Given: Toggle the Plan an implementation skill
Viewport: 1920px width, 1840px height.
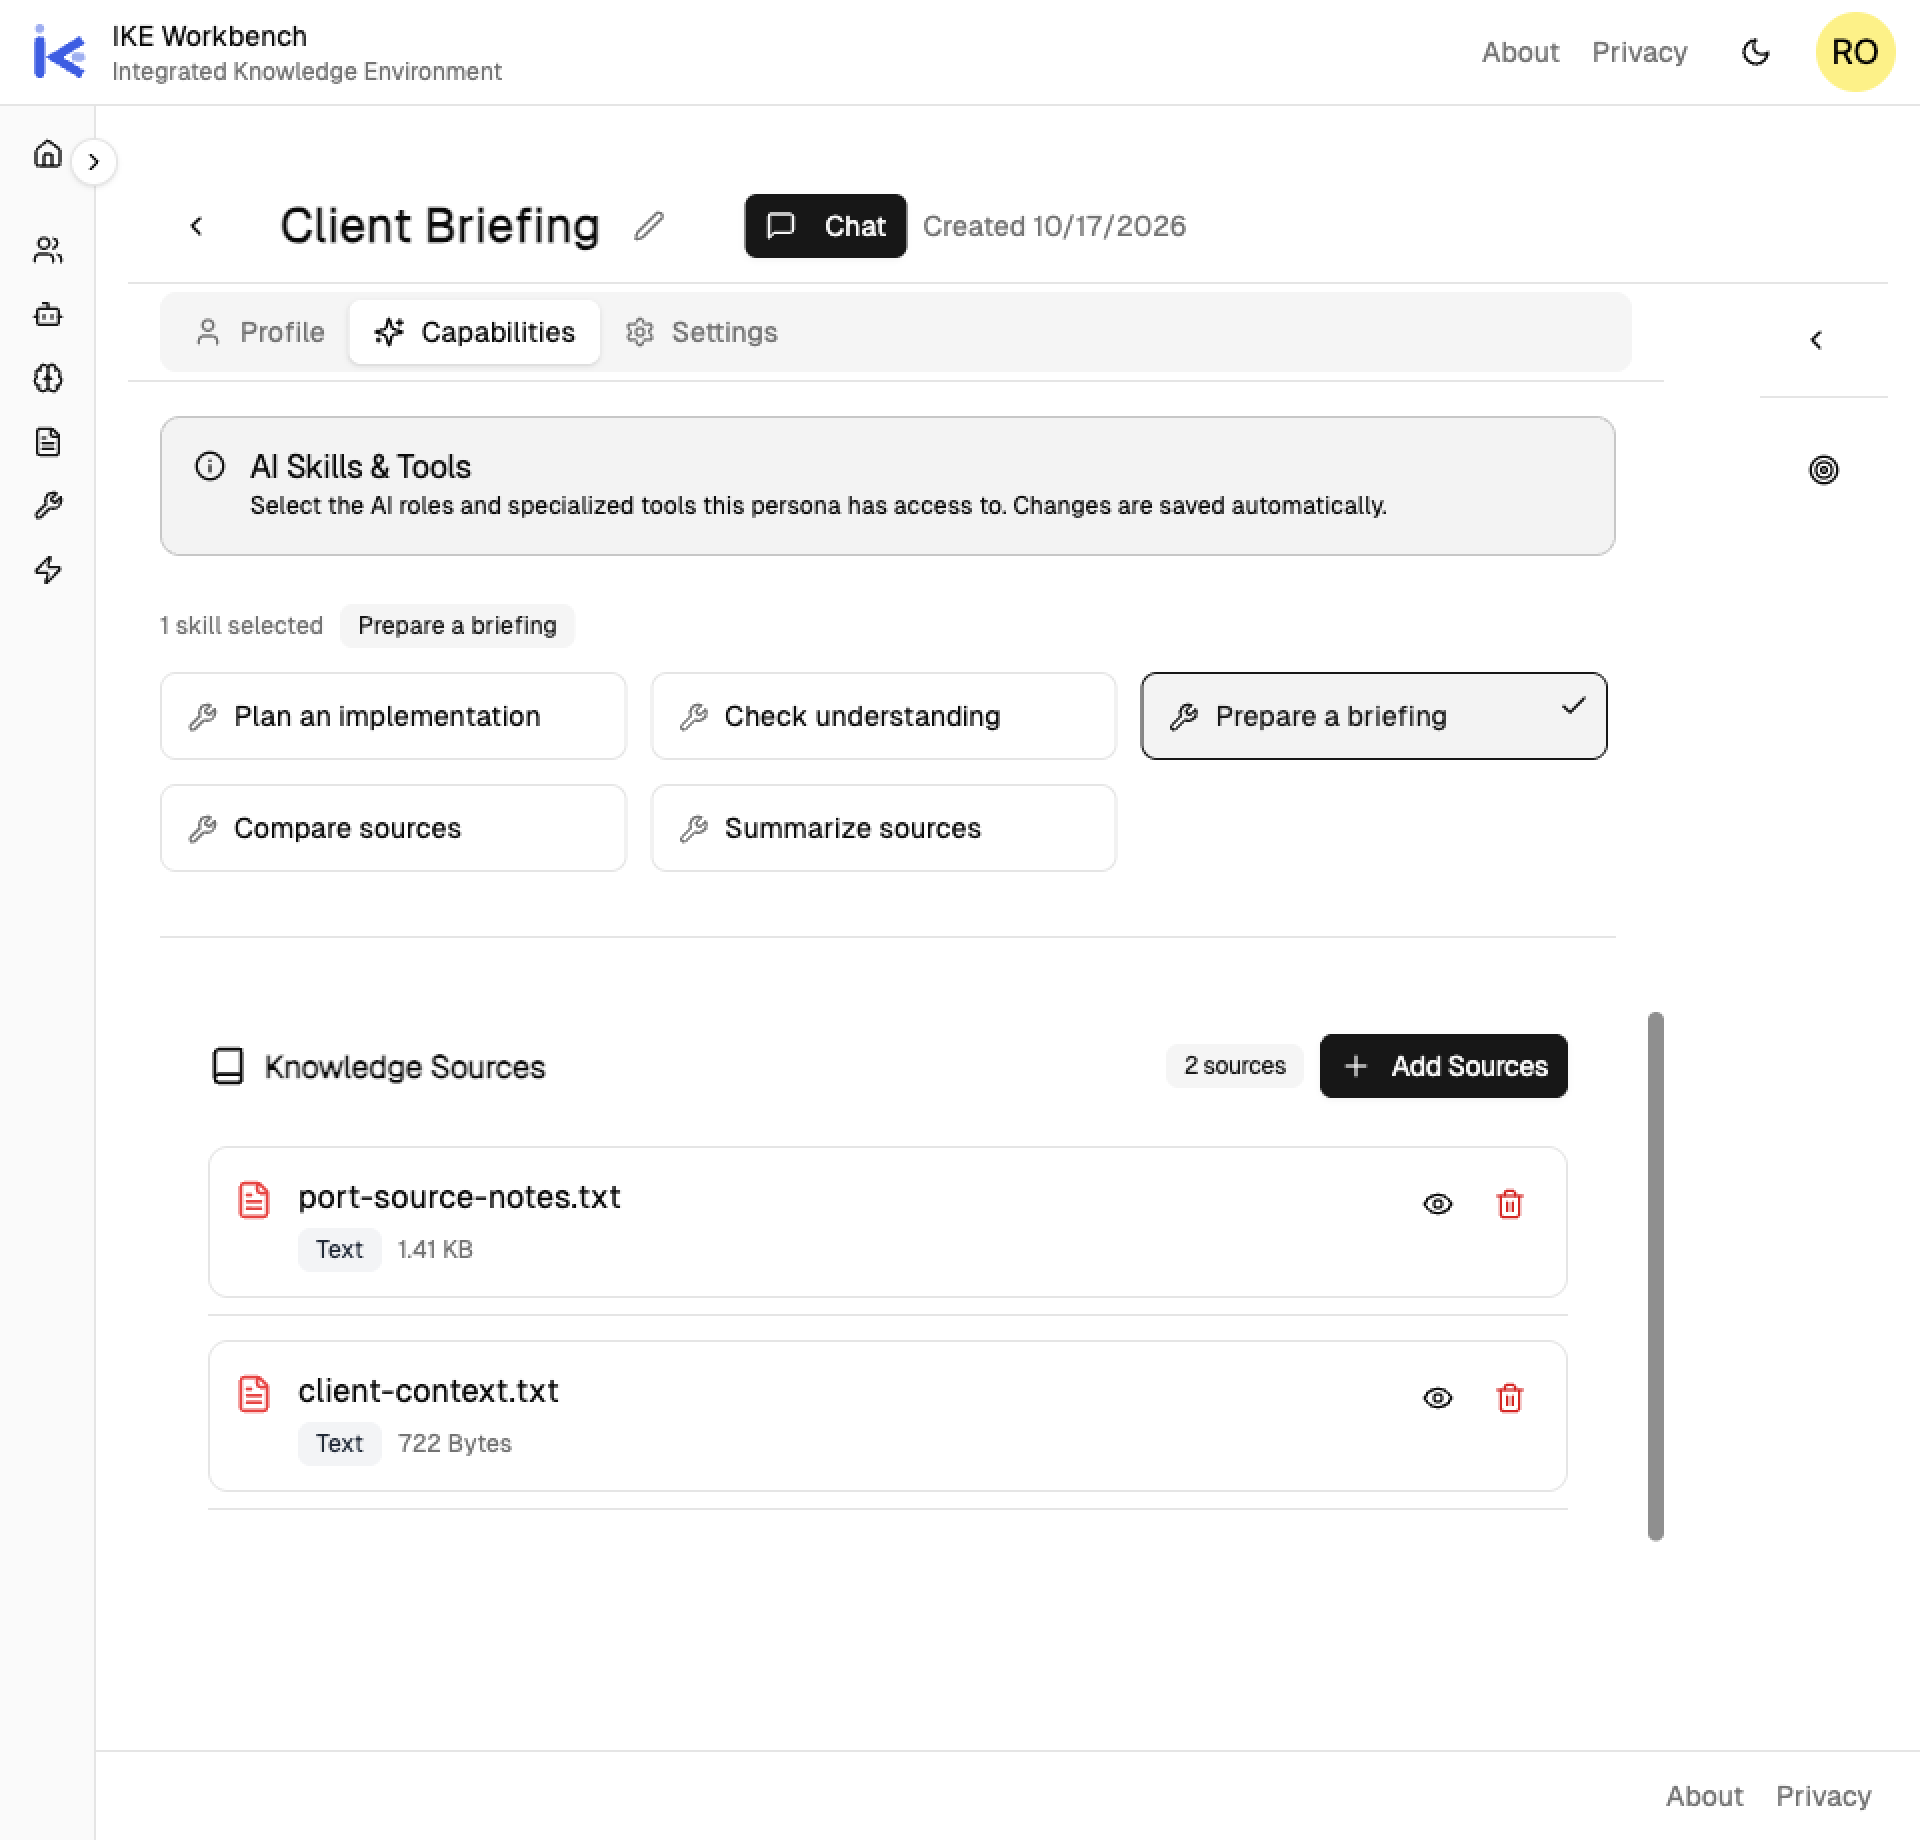Looking at the screenshot, I should coord(393,716).
